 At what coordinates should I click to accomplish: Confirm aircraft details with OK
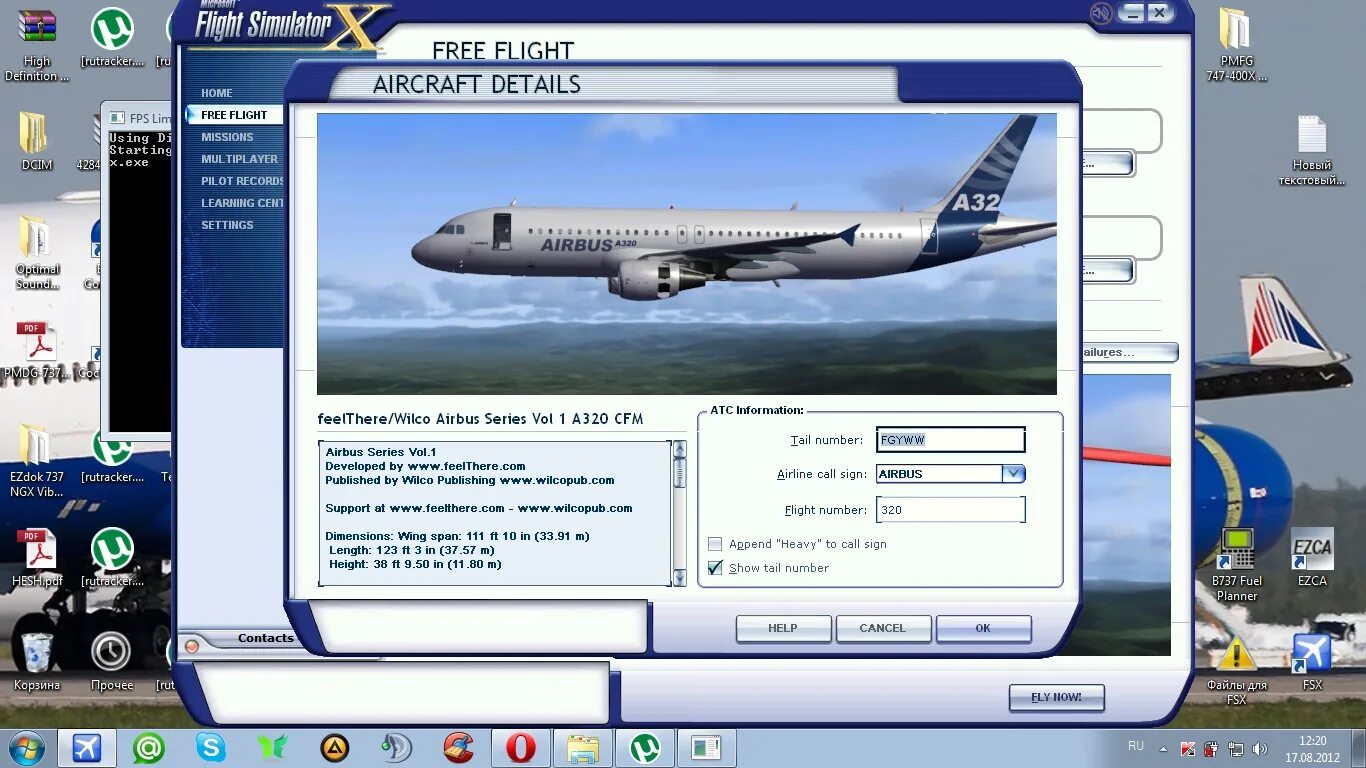pos(983,628)
